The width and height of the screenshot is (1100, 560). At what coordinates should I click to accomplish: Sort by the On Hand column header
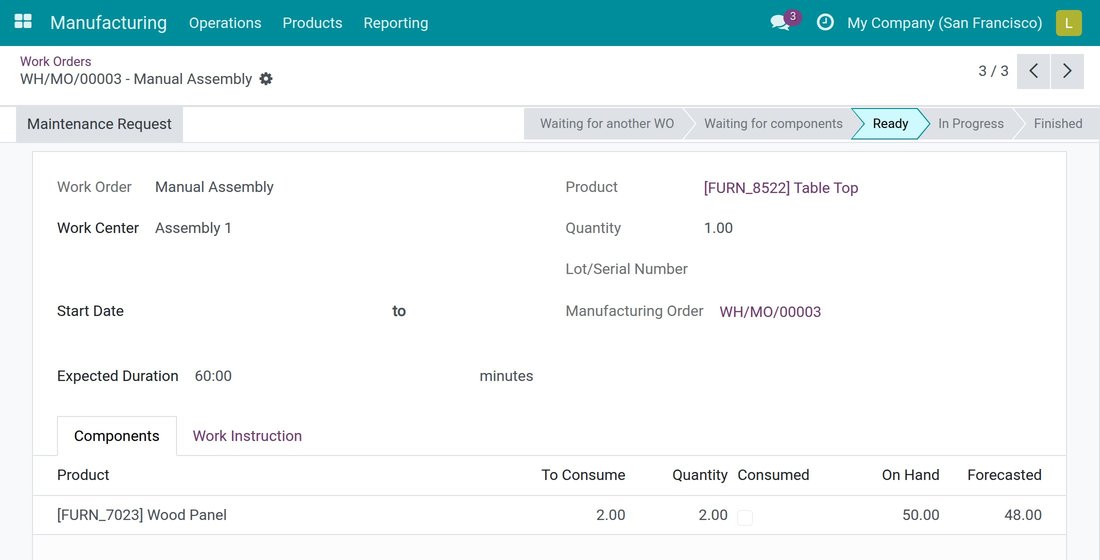[x=910, y=475]
